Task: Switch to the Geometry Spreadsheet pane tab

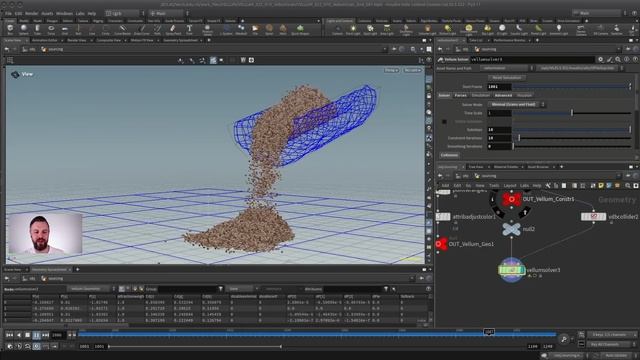Action: (x=180, y=40)
